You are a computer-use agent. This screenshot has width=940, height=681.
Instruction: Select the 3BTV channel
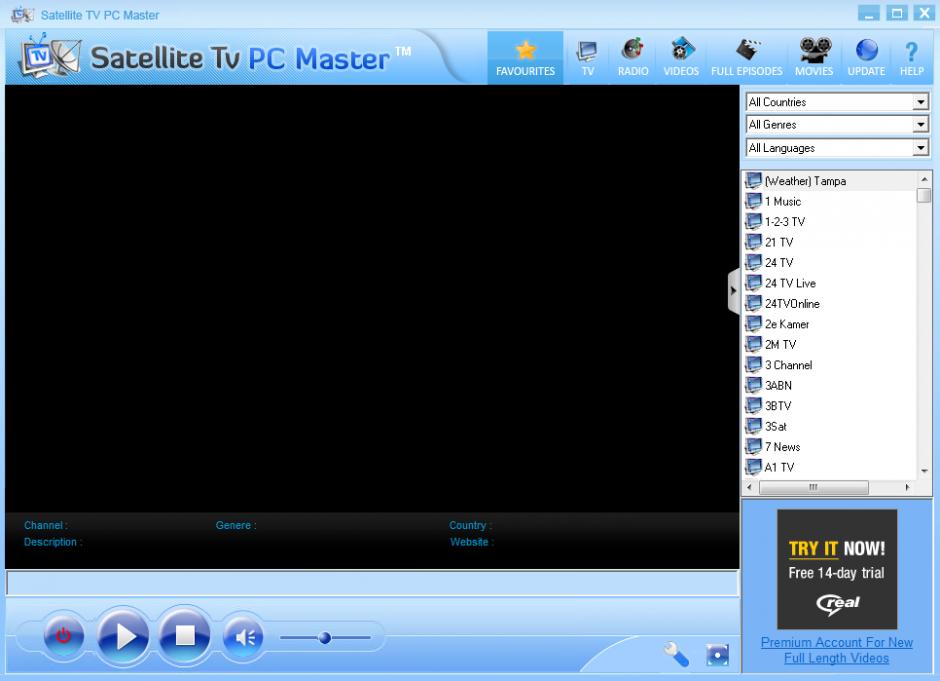click(x=830, y=406)
